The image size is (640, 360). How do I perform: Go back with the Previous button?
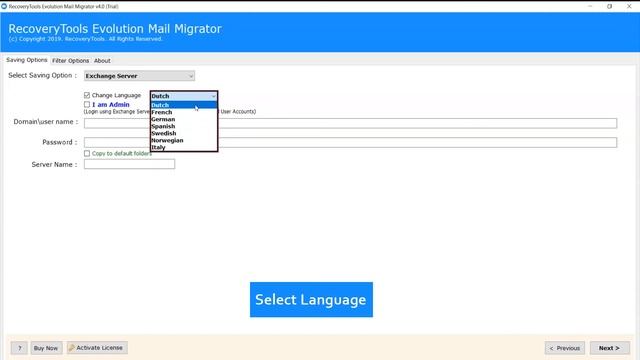(x=564, y=348)
